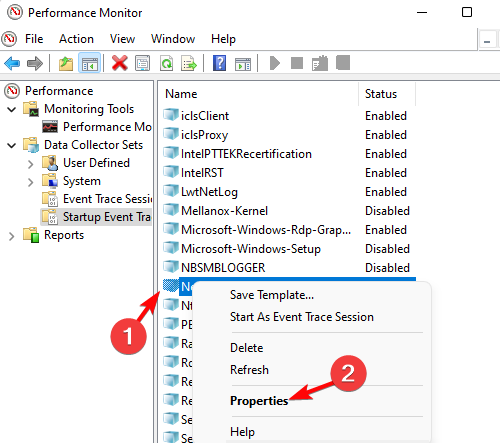Collapse the Data Collector Sets tree node
Image resolution: width=500 pixels, height=443 pixels.
[12, 145]
